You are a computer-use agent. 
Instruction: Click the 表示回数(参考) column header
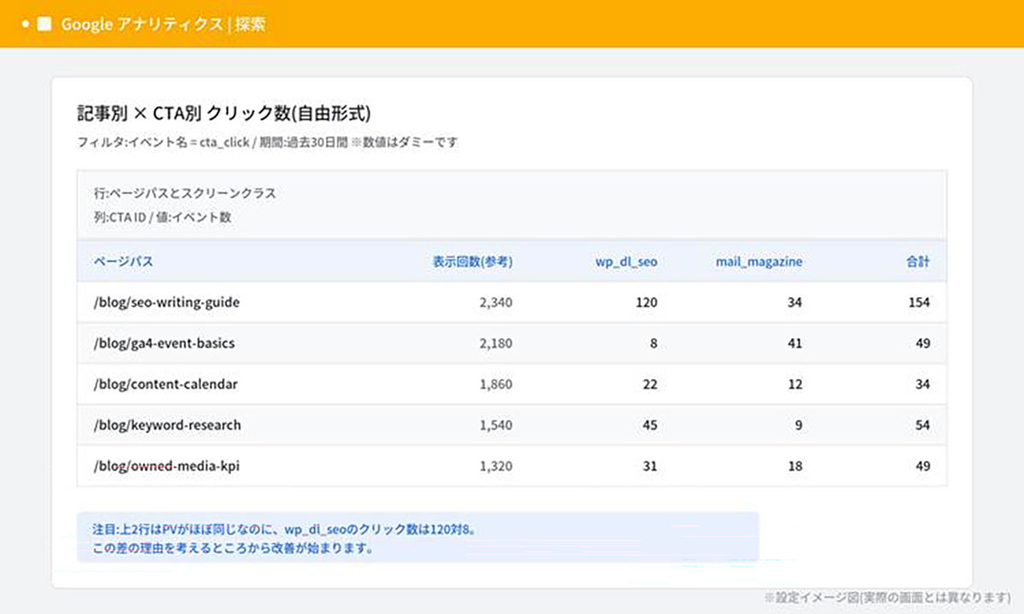(473, 262)
